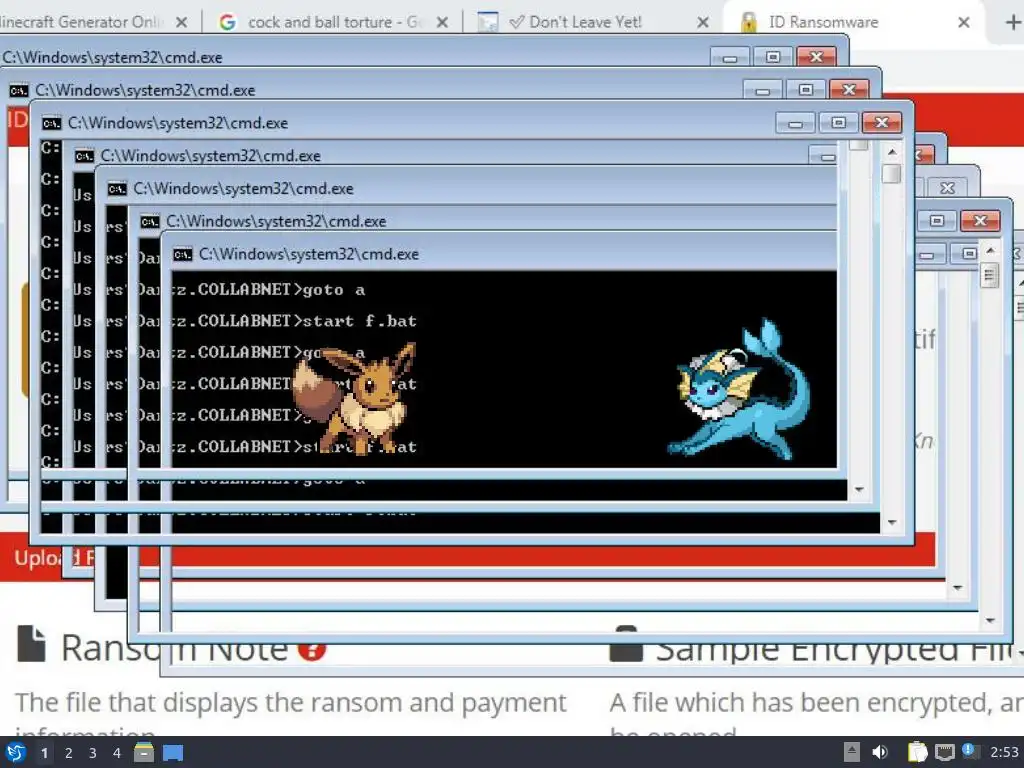Image resolution: width=1024 pixels, height=768 pixels.
Task: Click the 2:53 clock in the taskbar
Action: point(1004,752)
